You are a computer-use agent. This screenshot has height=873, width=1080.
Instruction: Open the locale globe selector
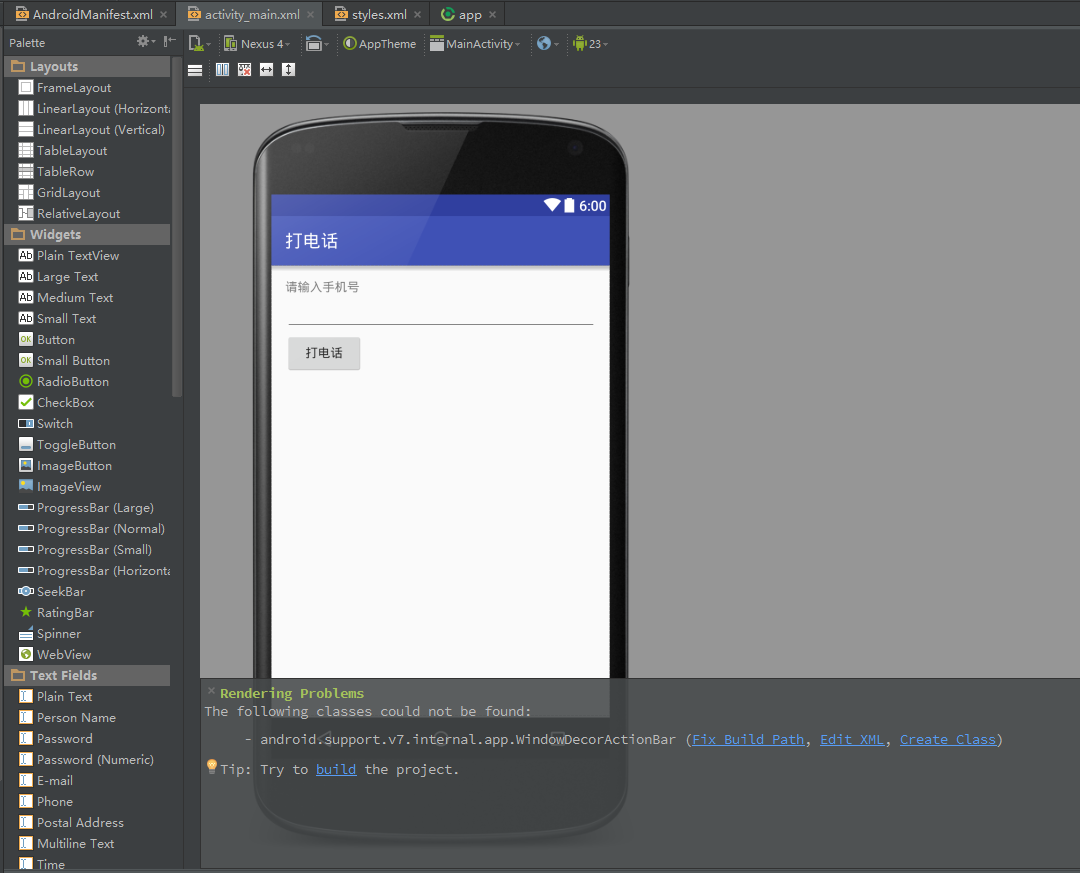(546, 44)
